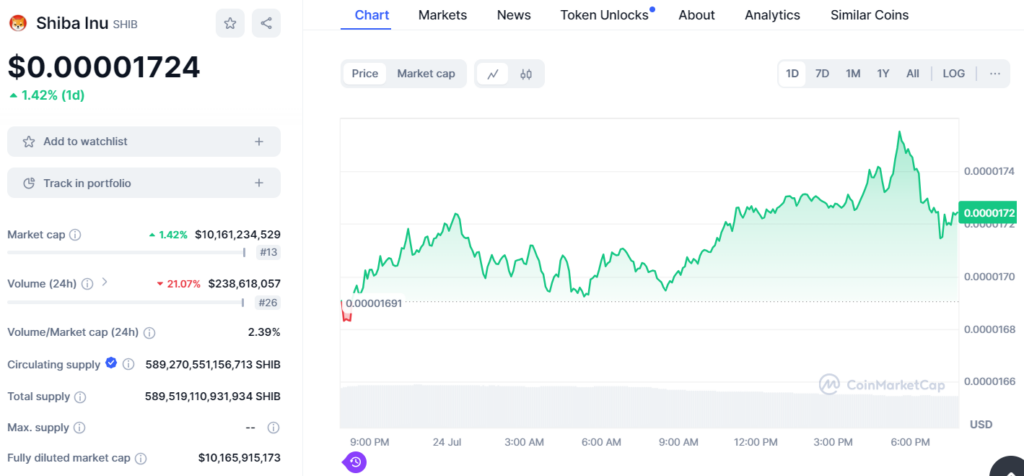The image size is (1024, 476).
Task: Open the About tab
Action: [697, 15]
